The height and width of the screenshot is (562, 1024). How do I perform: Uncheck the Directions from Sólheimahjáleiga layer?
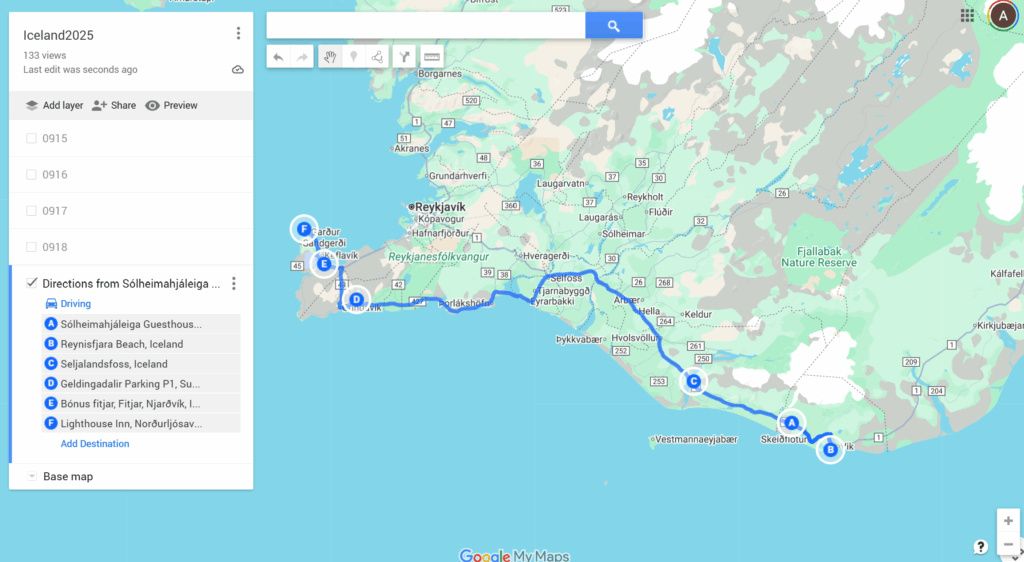coord(31,283)
